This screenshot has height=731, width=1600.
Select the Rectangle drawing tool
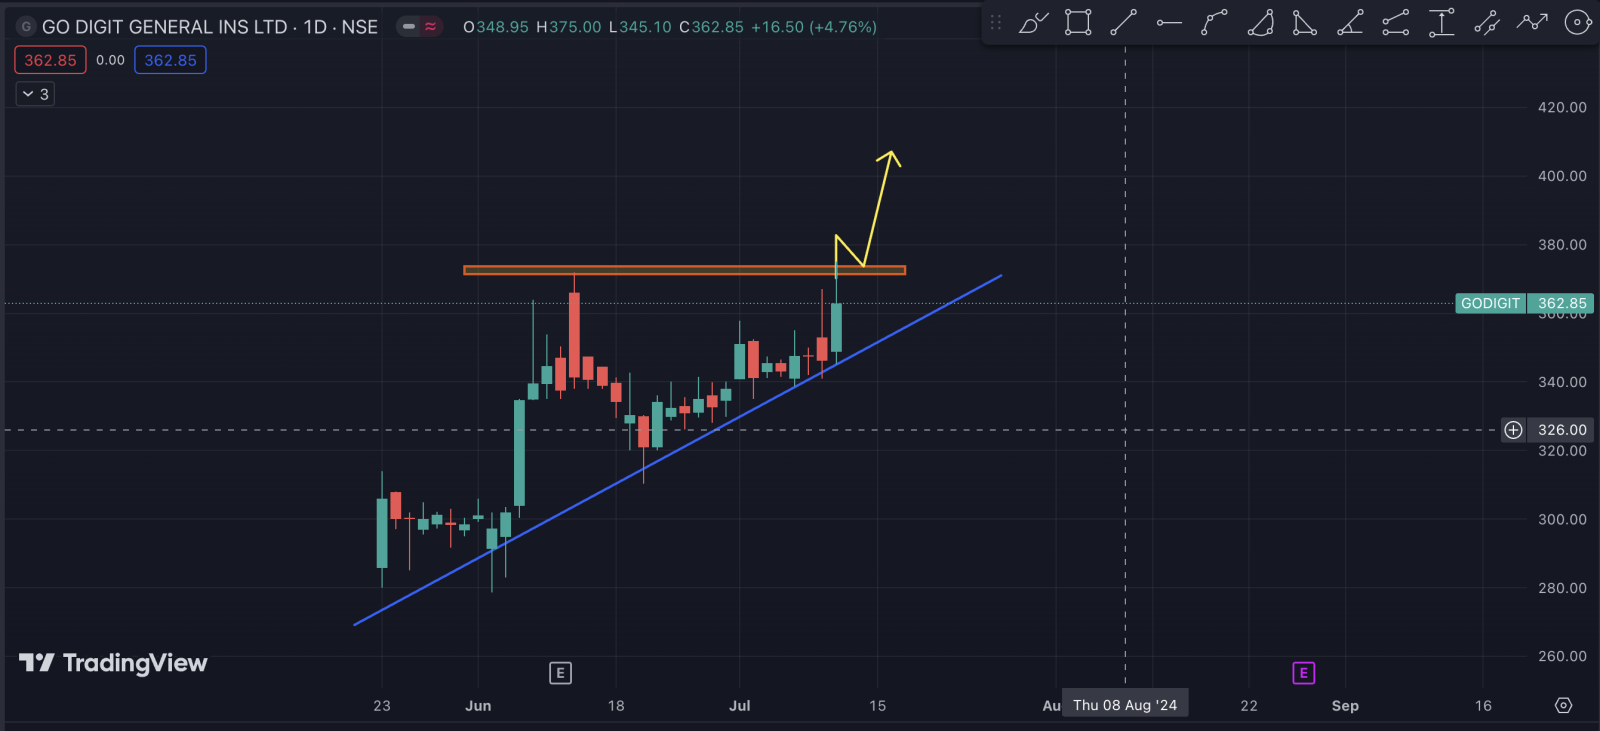tap(1078, 22)
